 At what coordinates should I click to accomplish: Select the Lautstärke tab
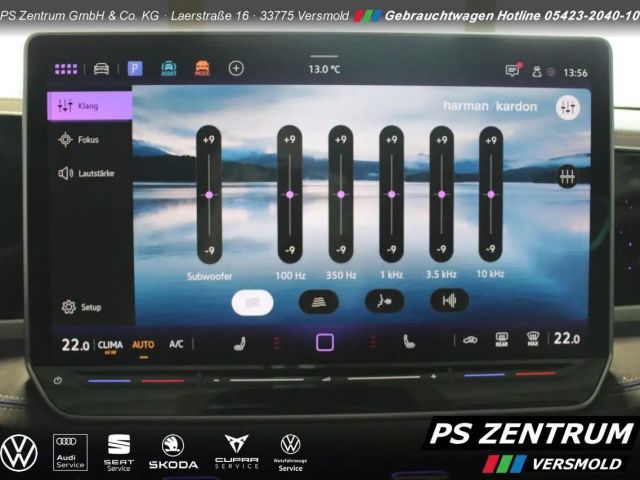click(x=88, y=173)
